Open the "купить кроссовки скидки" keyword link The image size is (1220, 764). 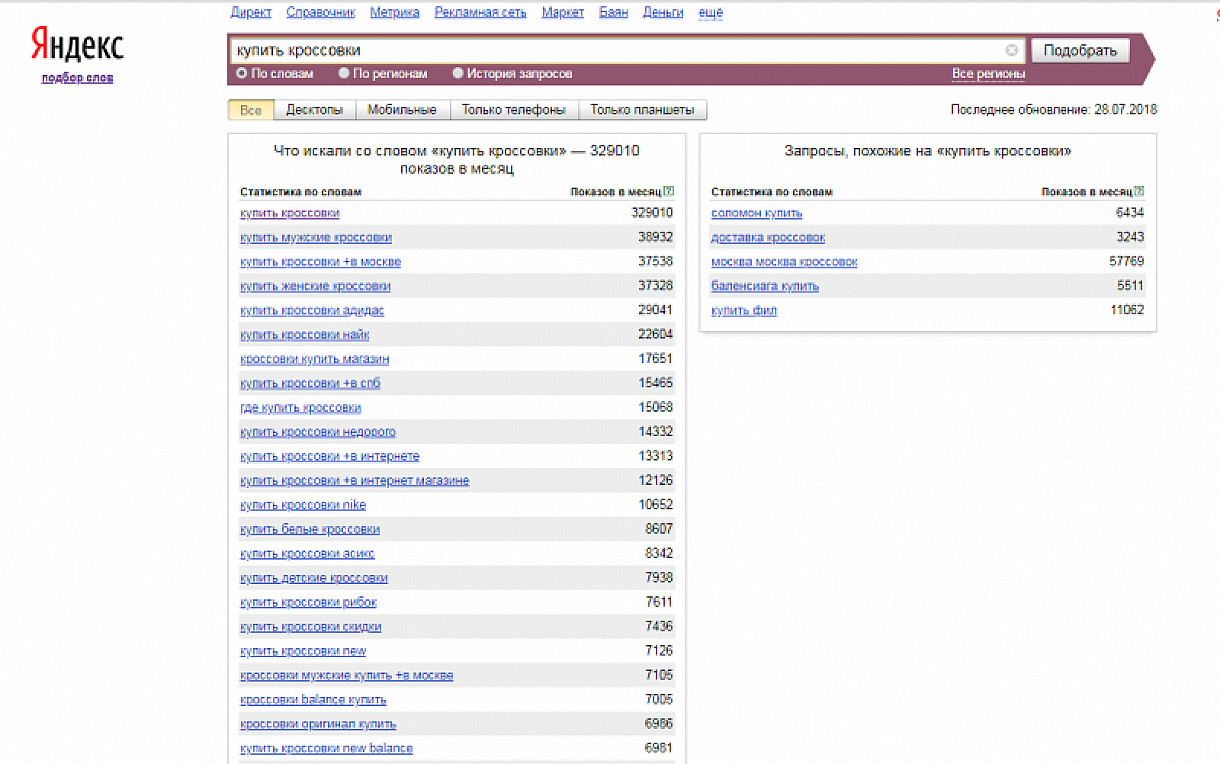pyautogui.click(x=311, y=627)
